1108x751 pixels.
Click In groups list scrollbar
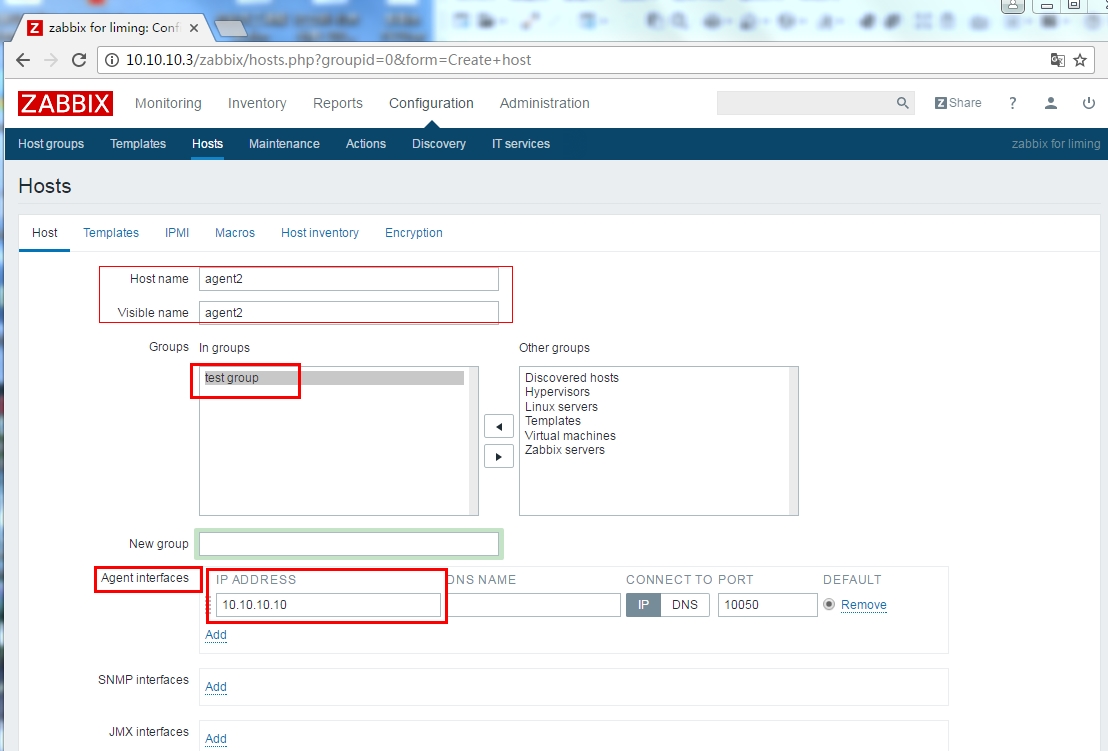click(473, 441)
